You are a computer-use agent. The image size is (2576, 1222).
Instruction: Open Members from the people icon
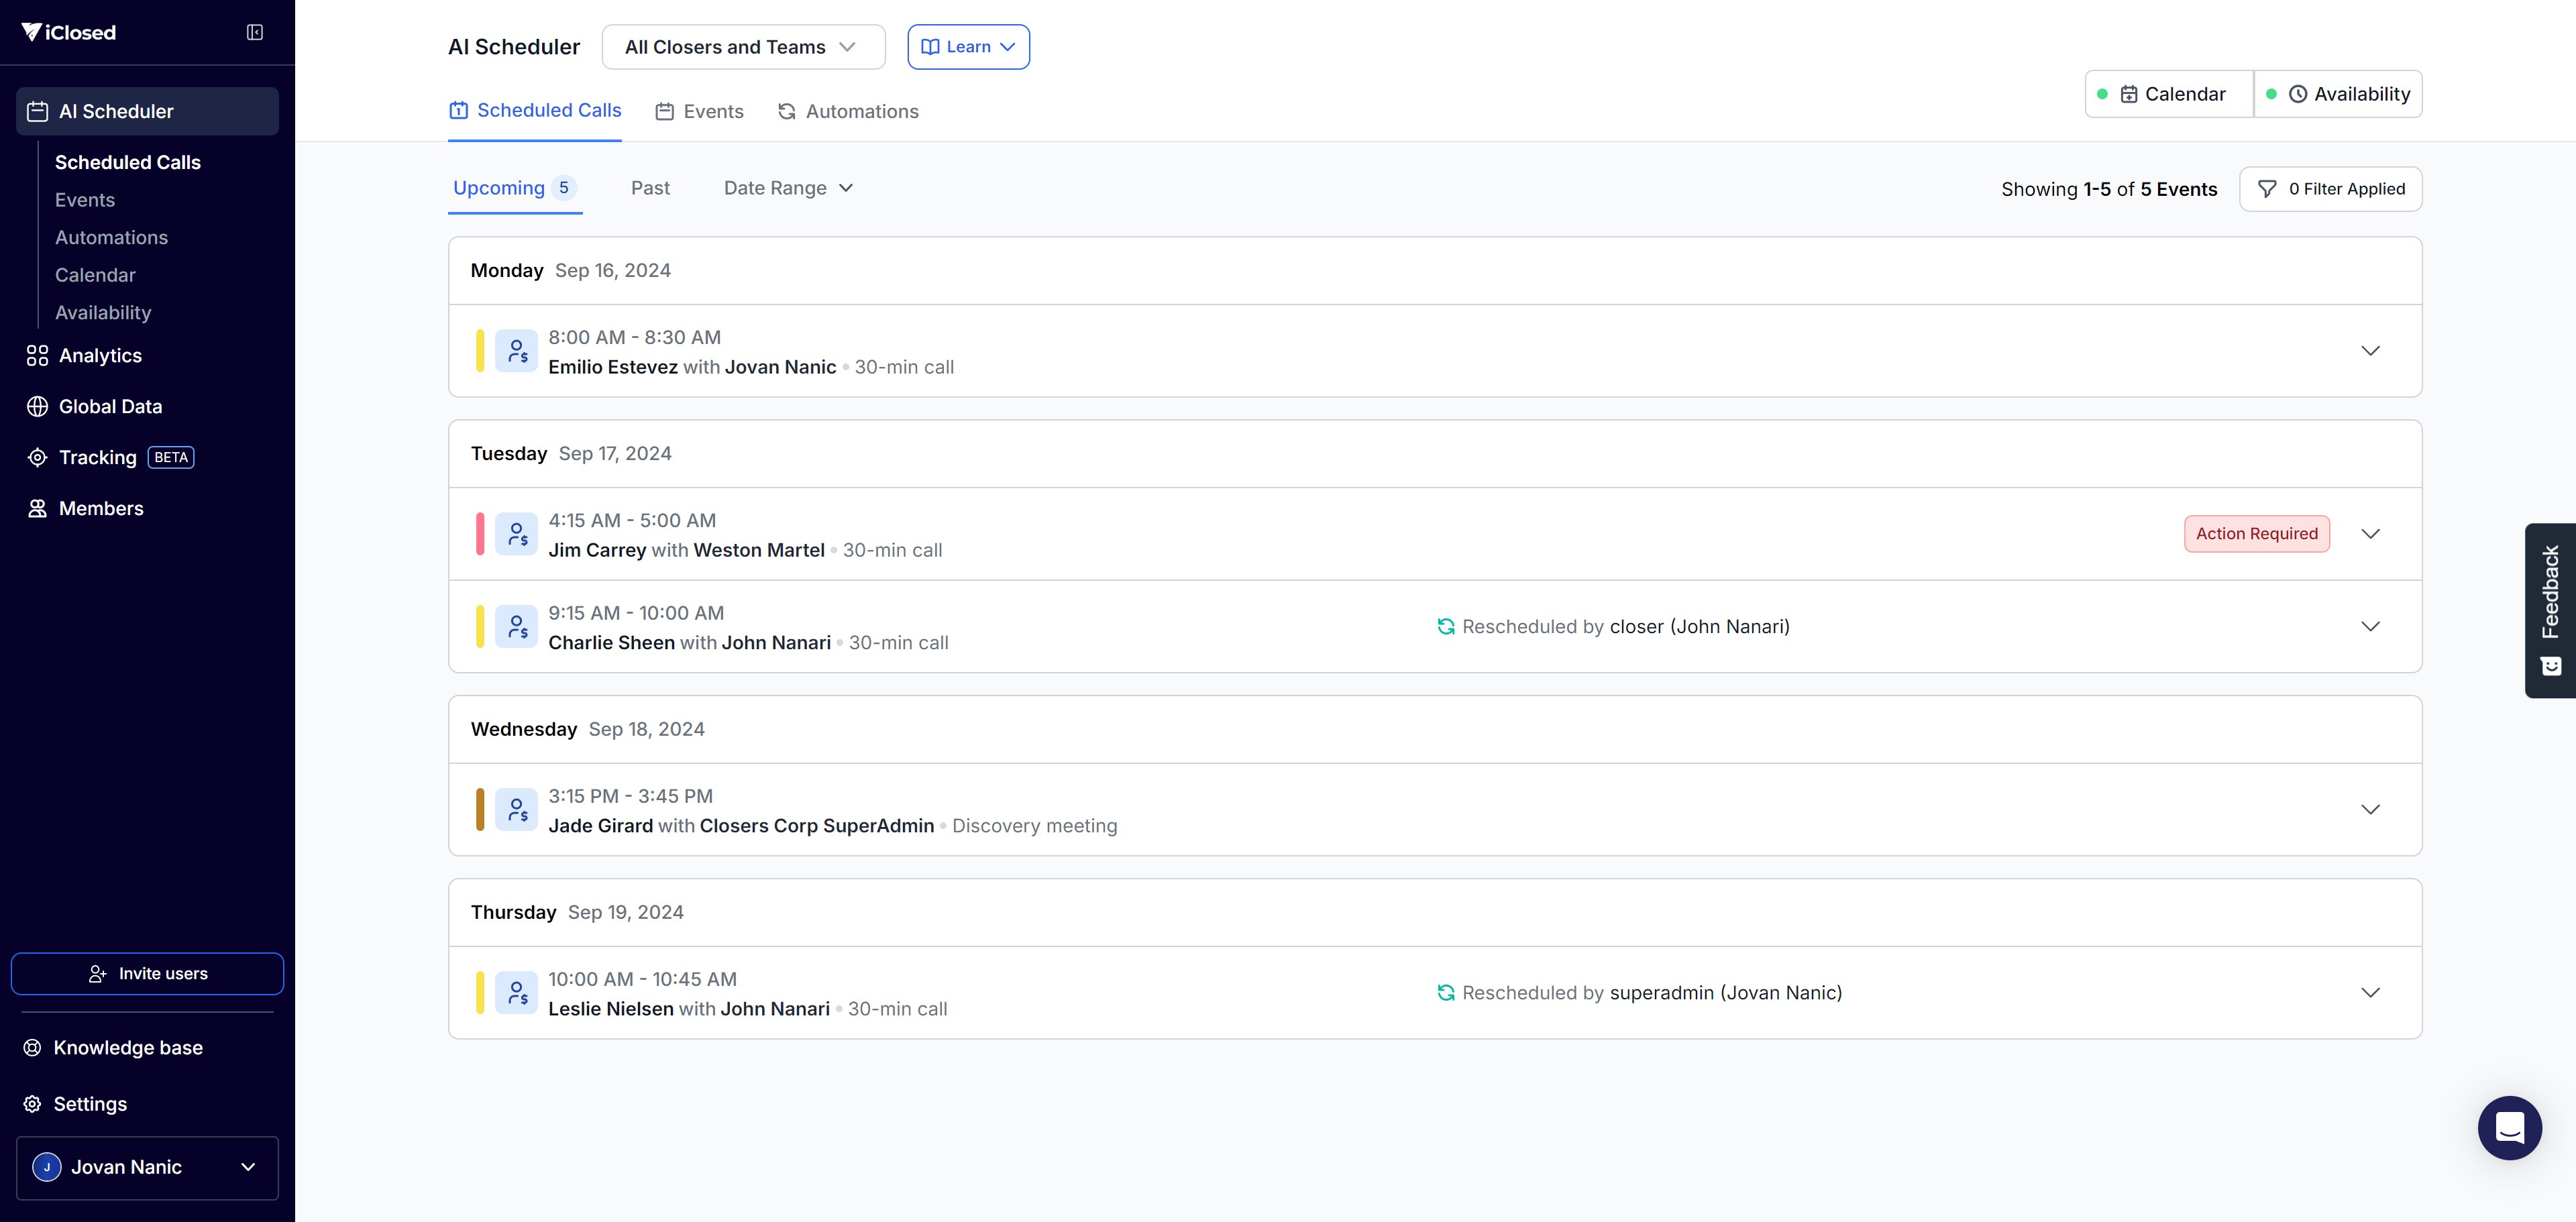coord(37,509)
